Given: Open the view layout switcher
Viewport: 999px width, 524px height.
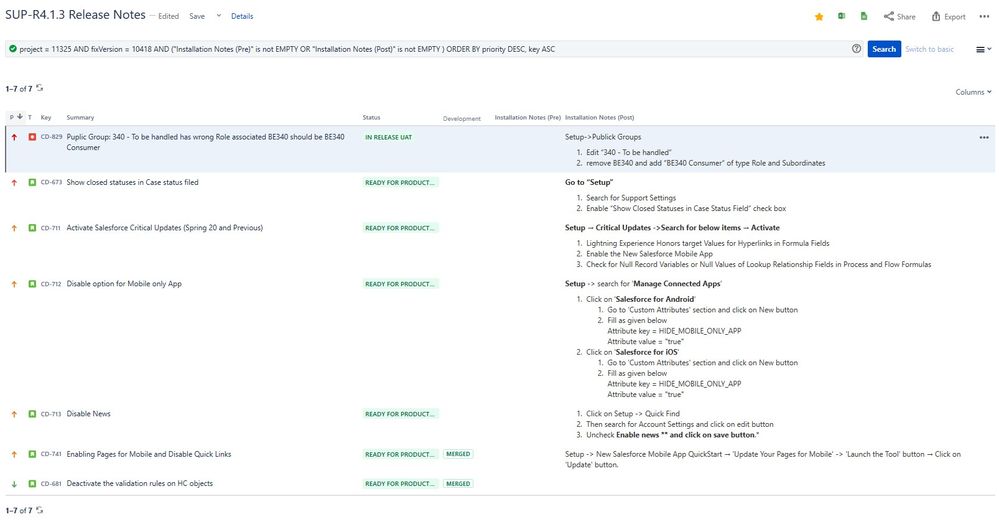Looking at the screenshot, I should pyautogui.click(x=983, y=49).
